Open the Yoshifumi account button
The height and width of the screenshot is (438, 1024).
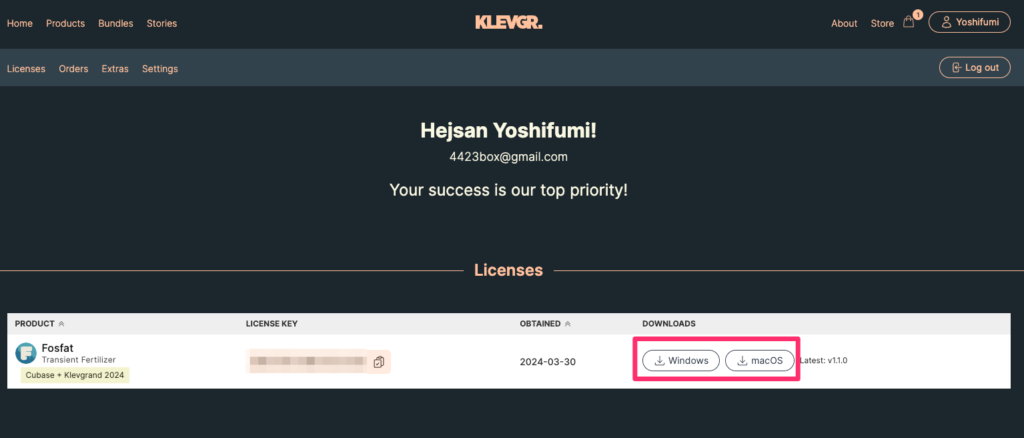click(969, 22)
